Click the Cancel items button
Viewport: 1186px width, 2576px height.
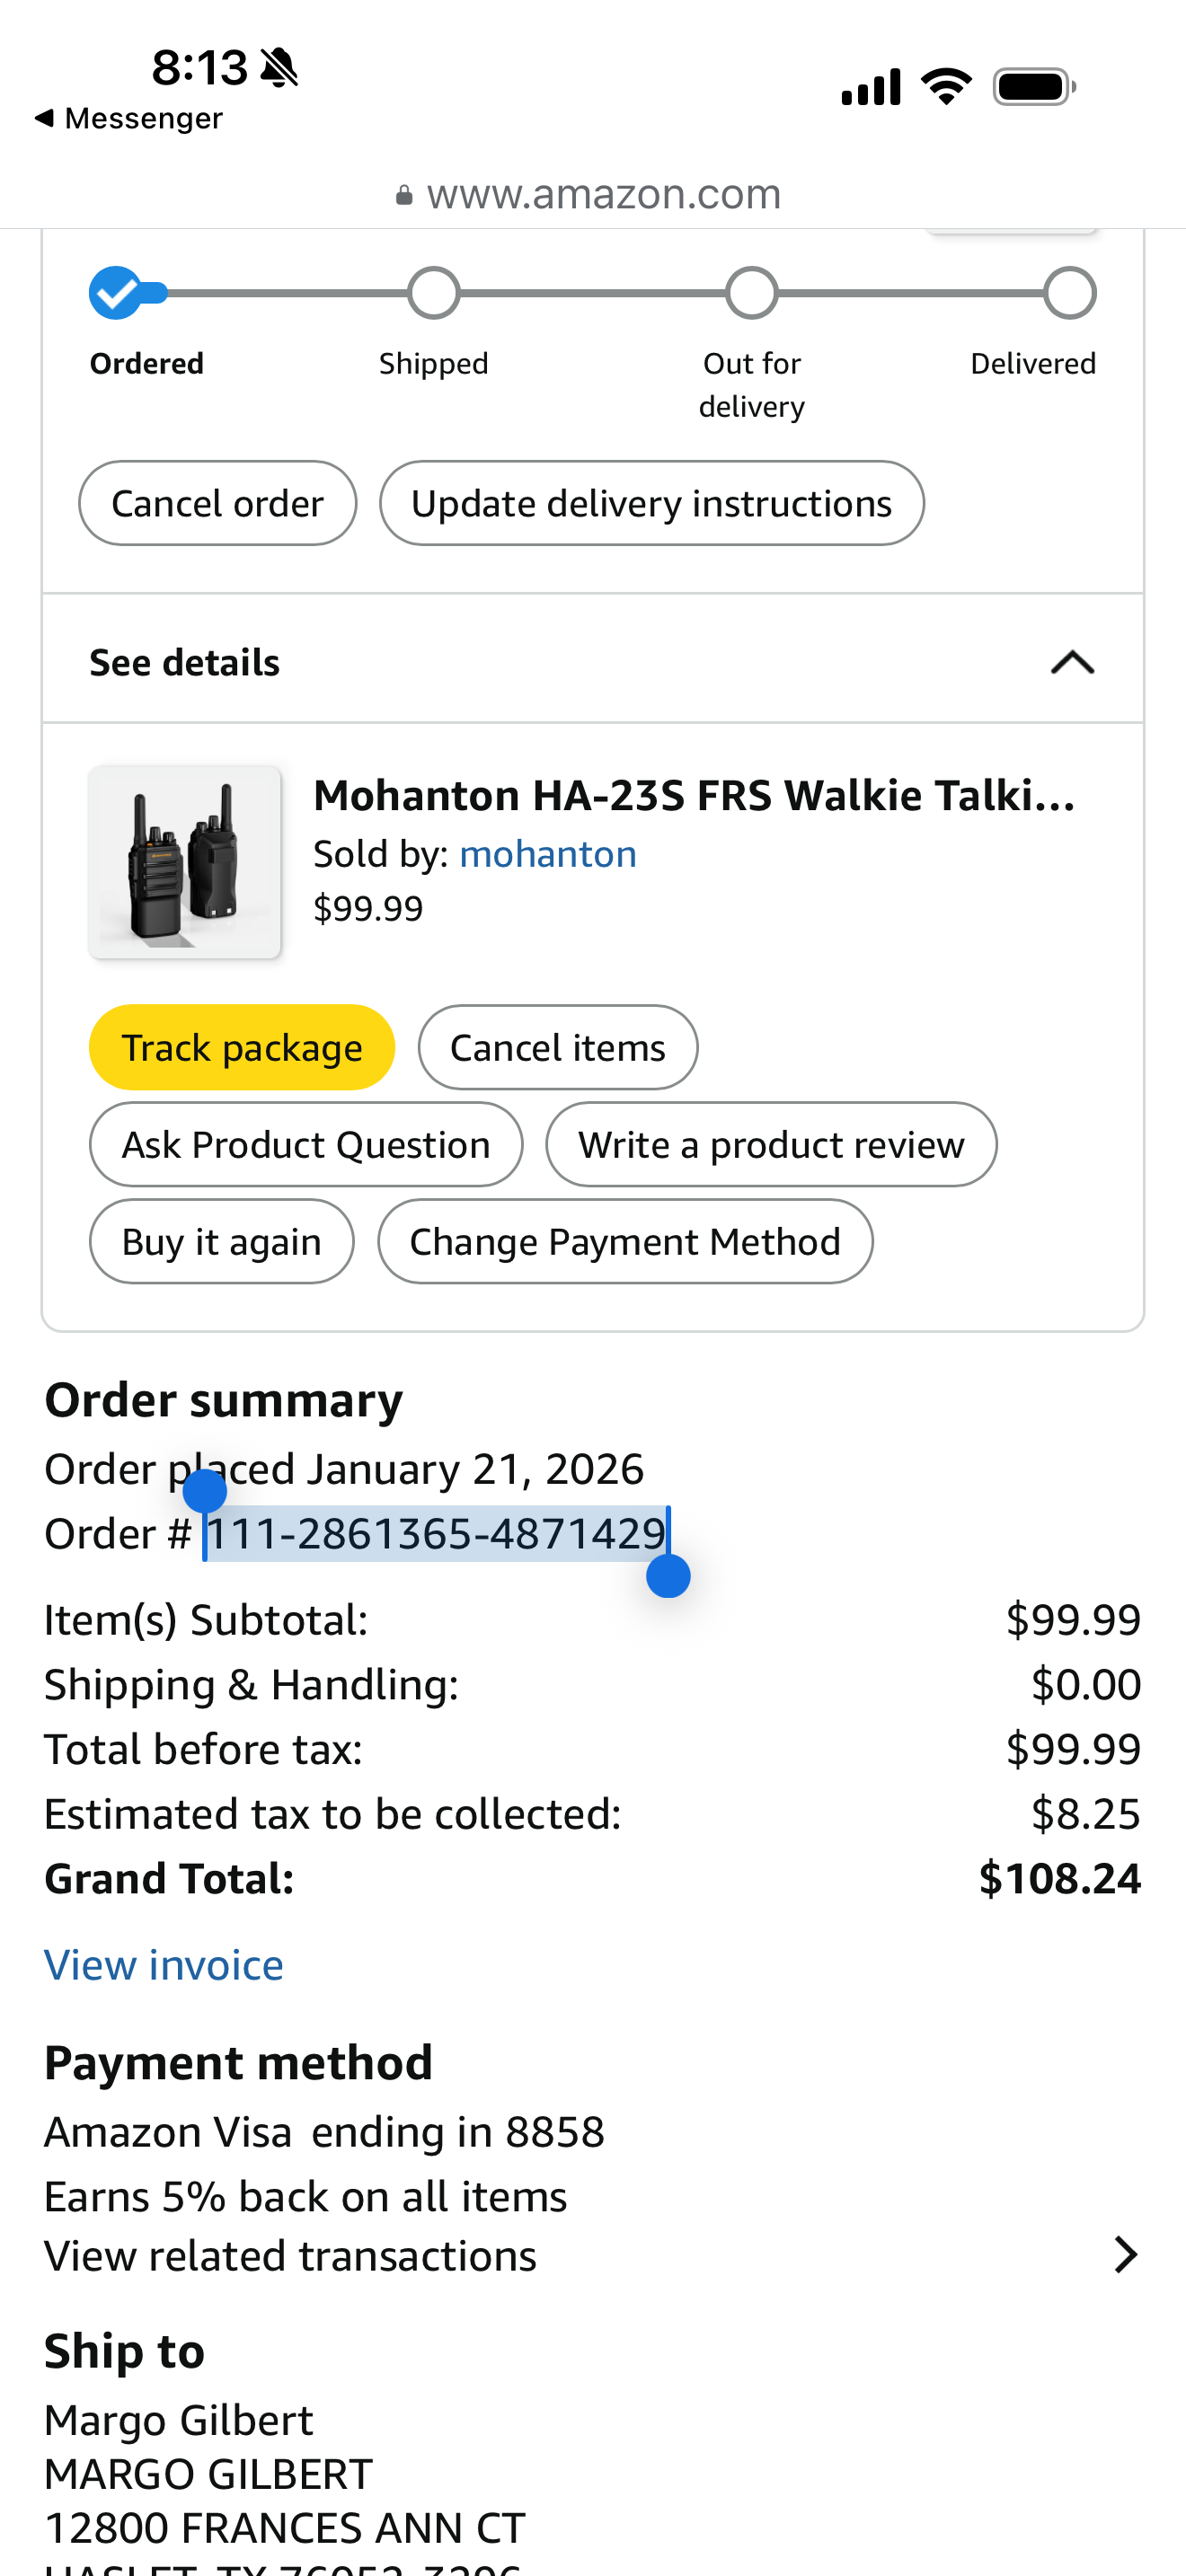tap(557, 1047)
